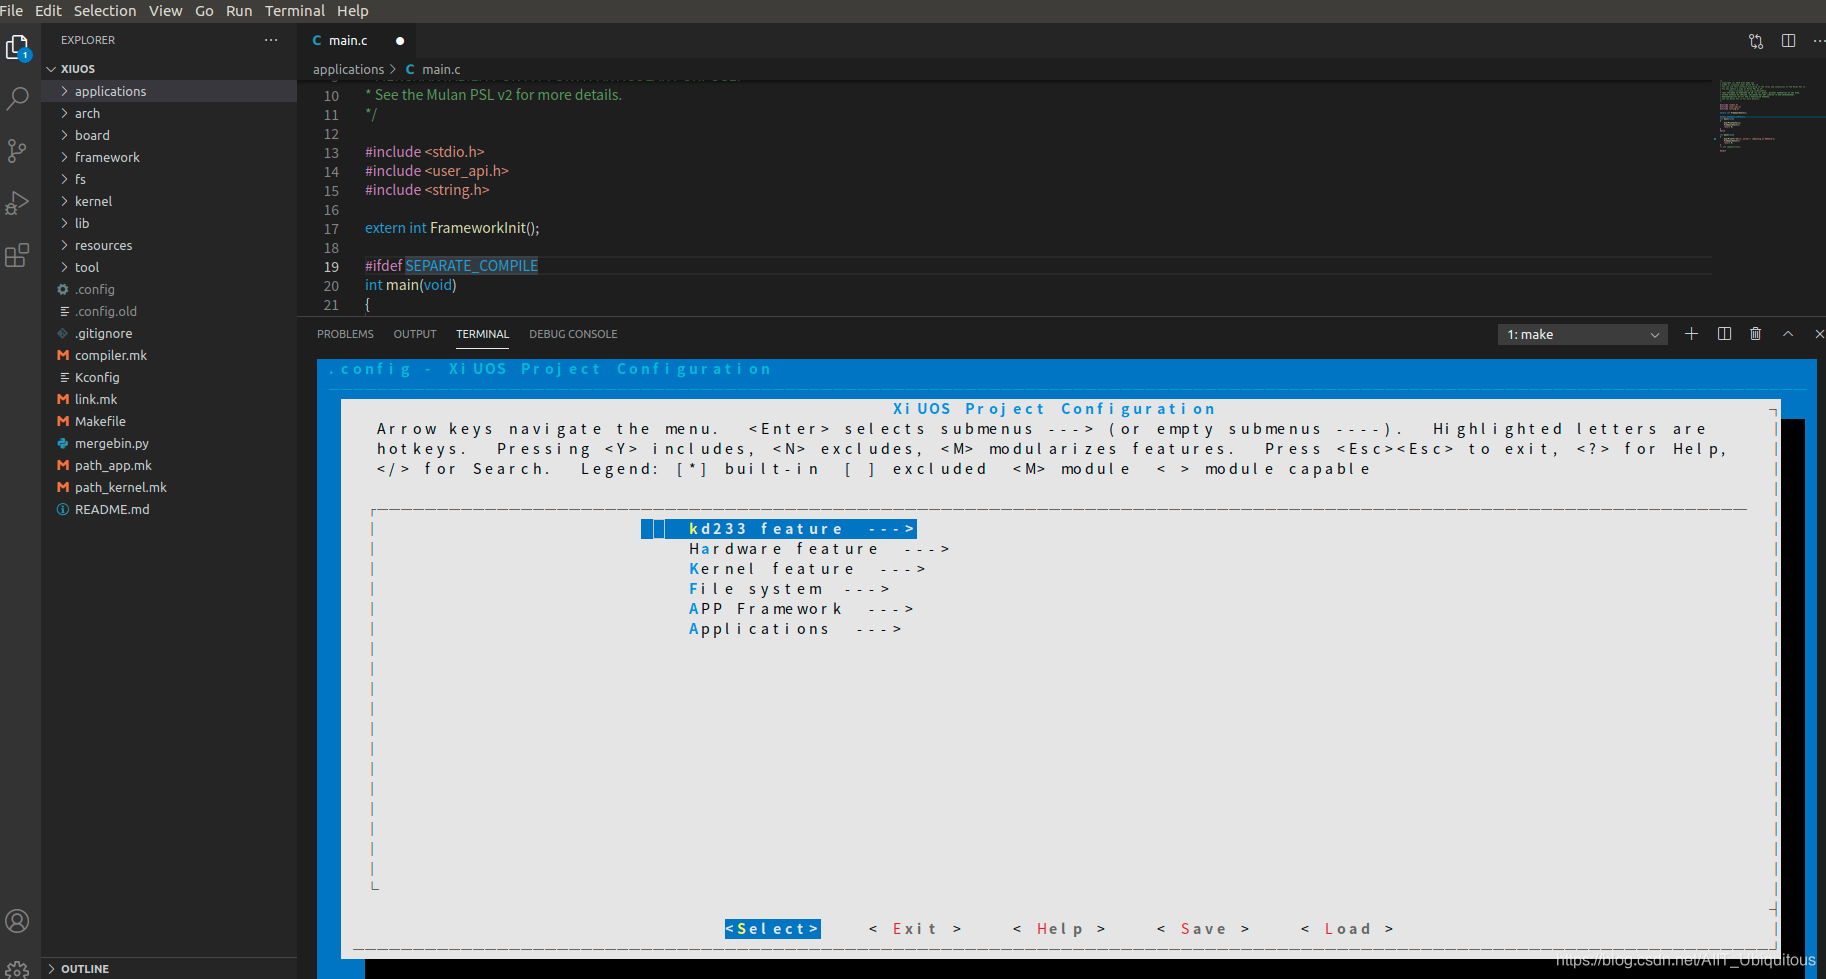Kill terminal with the trash icon

1755,334
